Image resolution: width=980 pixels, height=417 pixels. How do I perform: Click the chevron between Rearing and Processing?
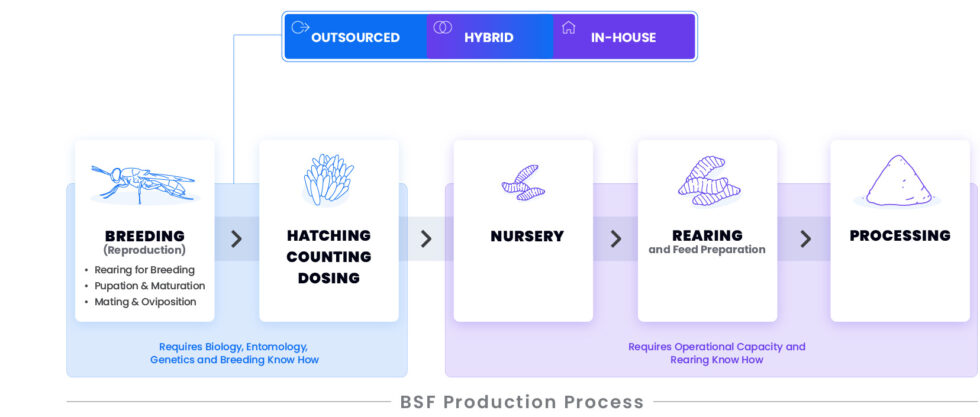pos(806,239)
